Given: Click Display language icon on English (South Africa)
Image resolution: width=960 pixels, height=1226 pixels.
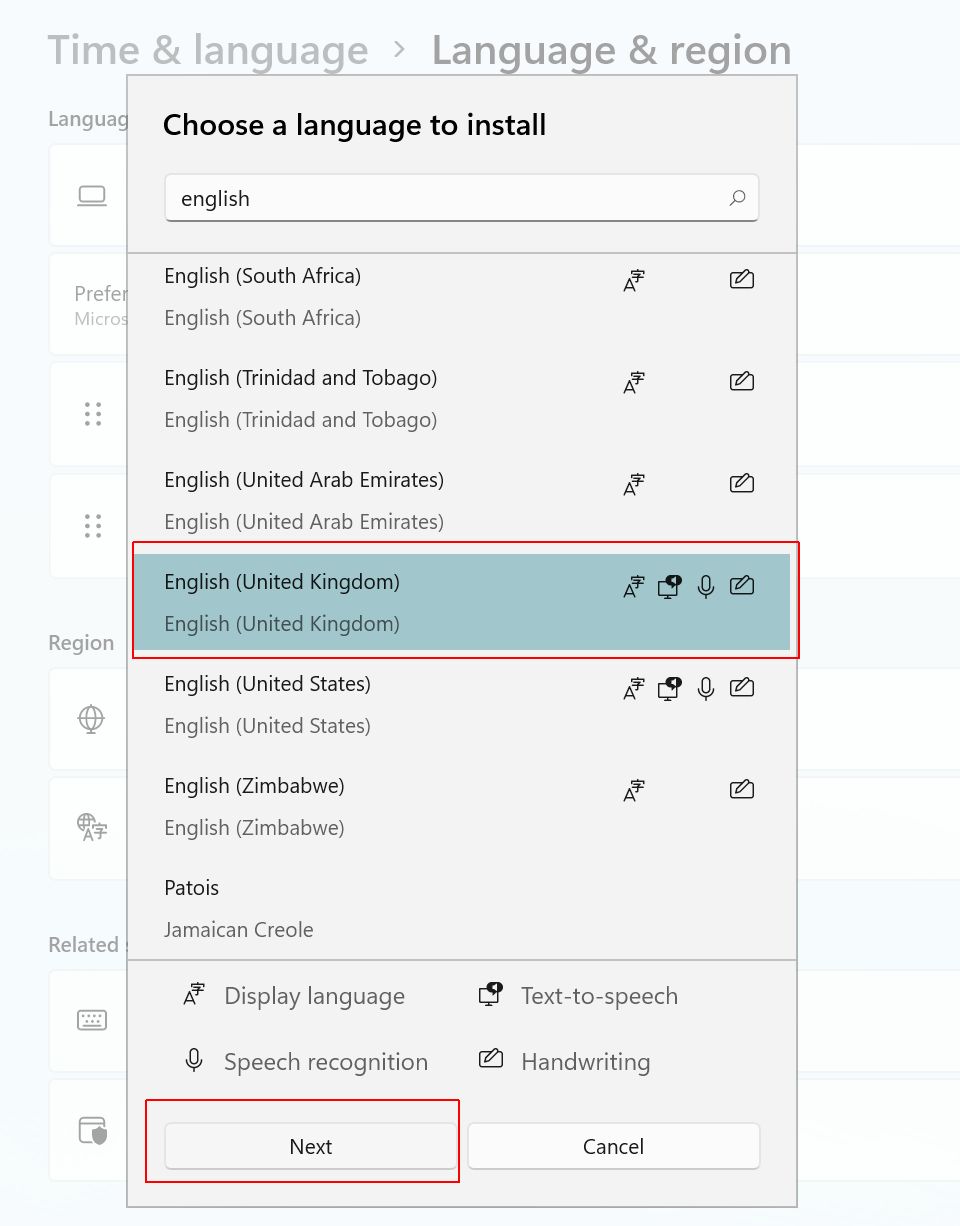Looking at the screenshot, I should (x=633, y=280).
